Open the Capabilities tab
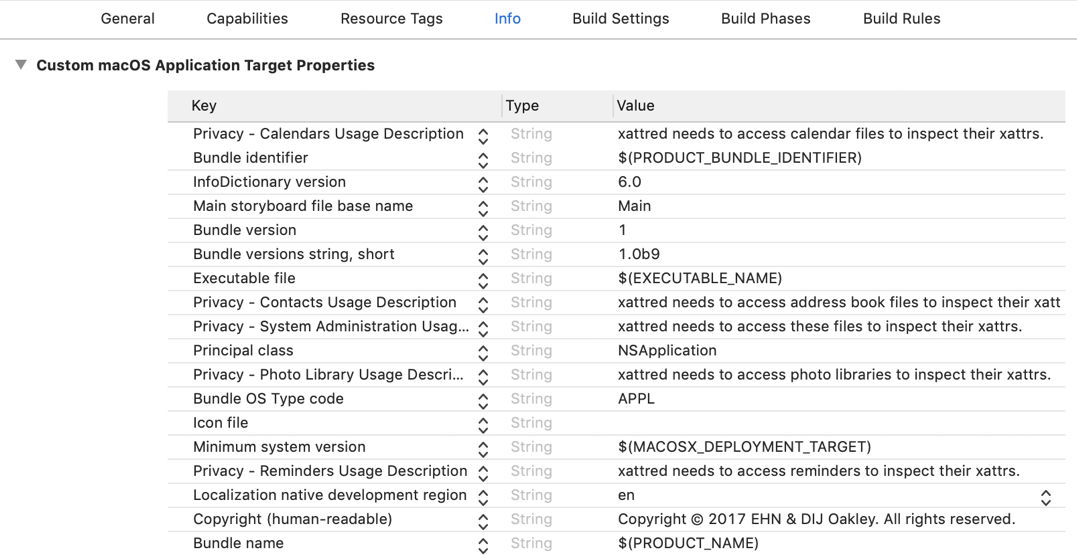This screenshot has height=555, width=1077. [247, 18]
